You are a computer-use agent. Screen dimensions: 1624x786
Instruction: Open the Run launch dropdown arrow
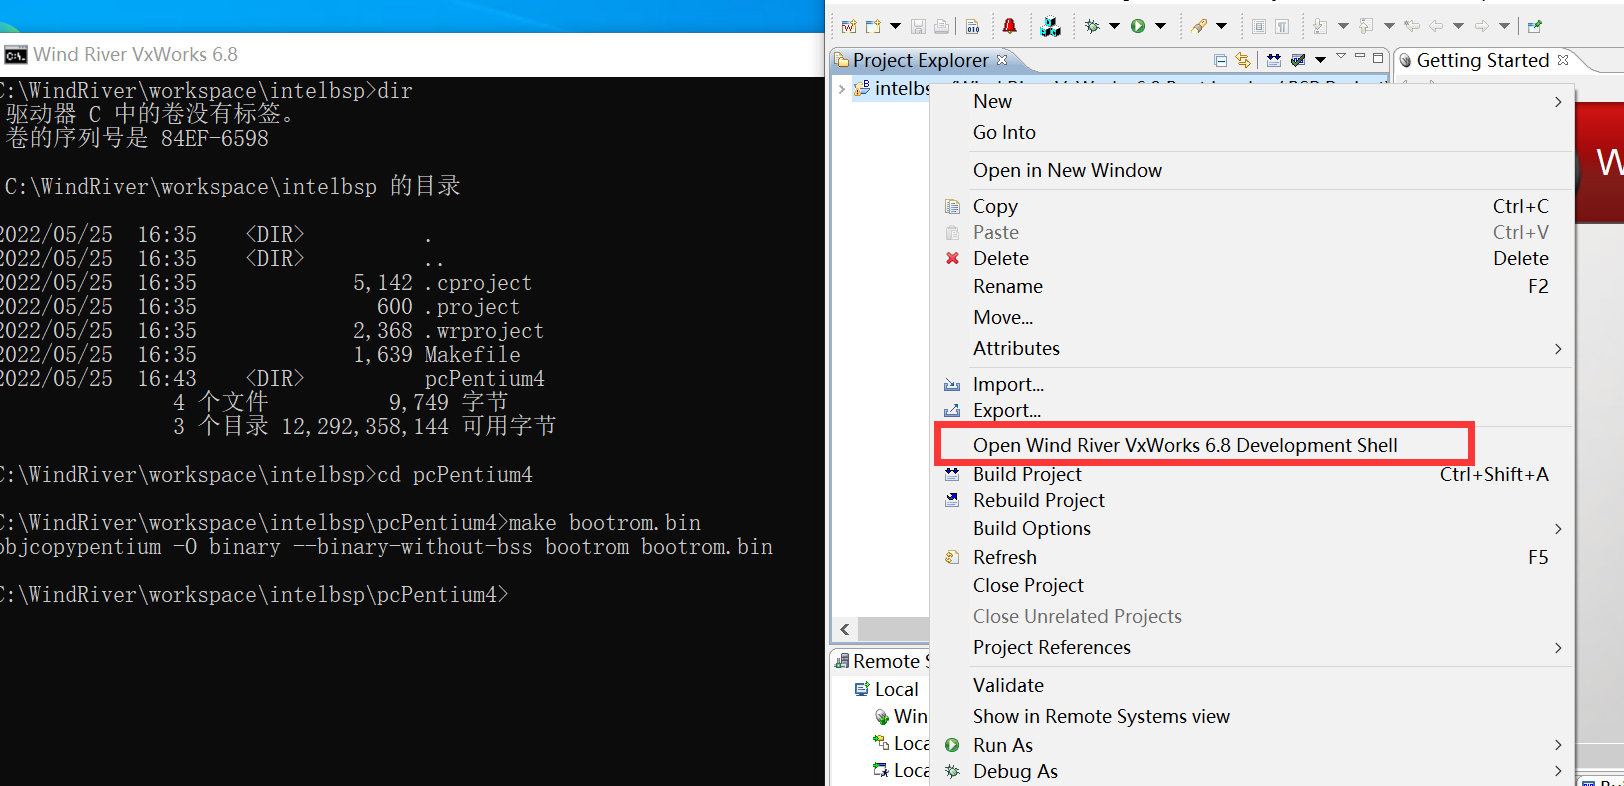tap(1160, 26)
